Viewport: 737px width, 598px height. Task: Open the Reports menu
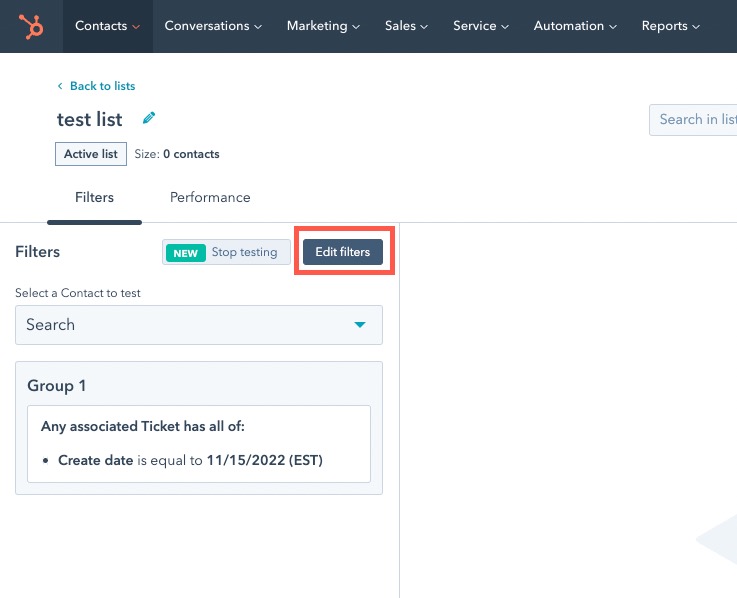pyautogui.click(x=670, y=26)
